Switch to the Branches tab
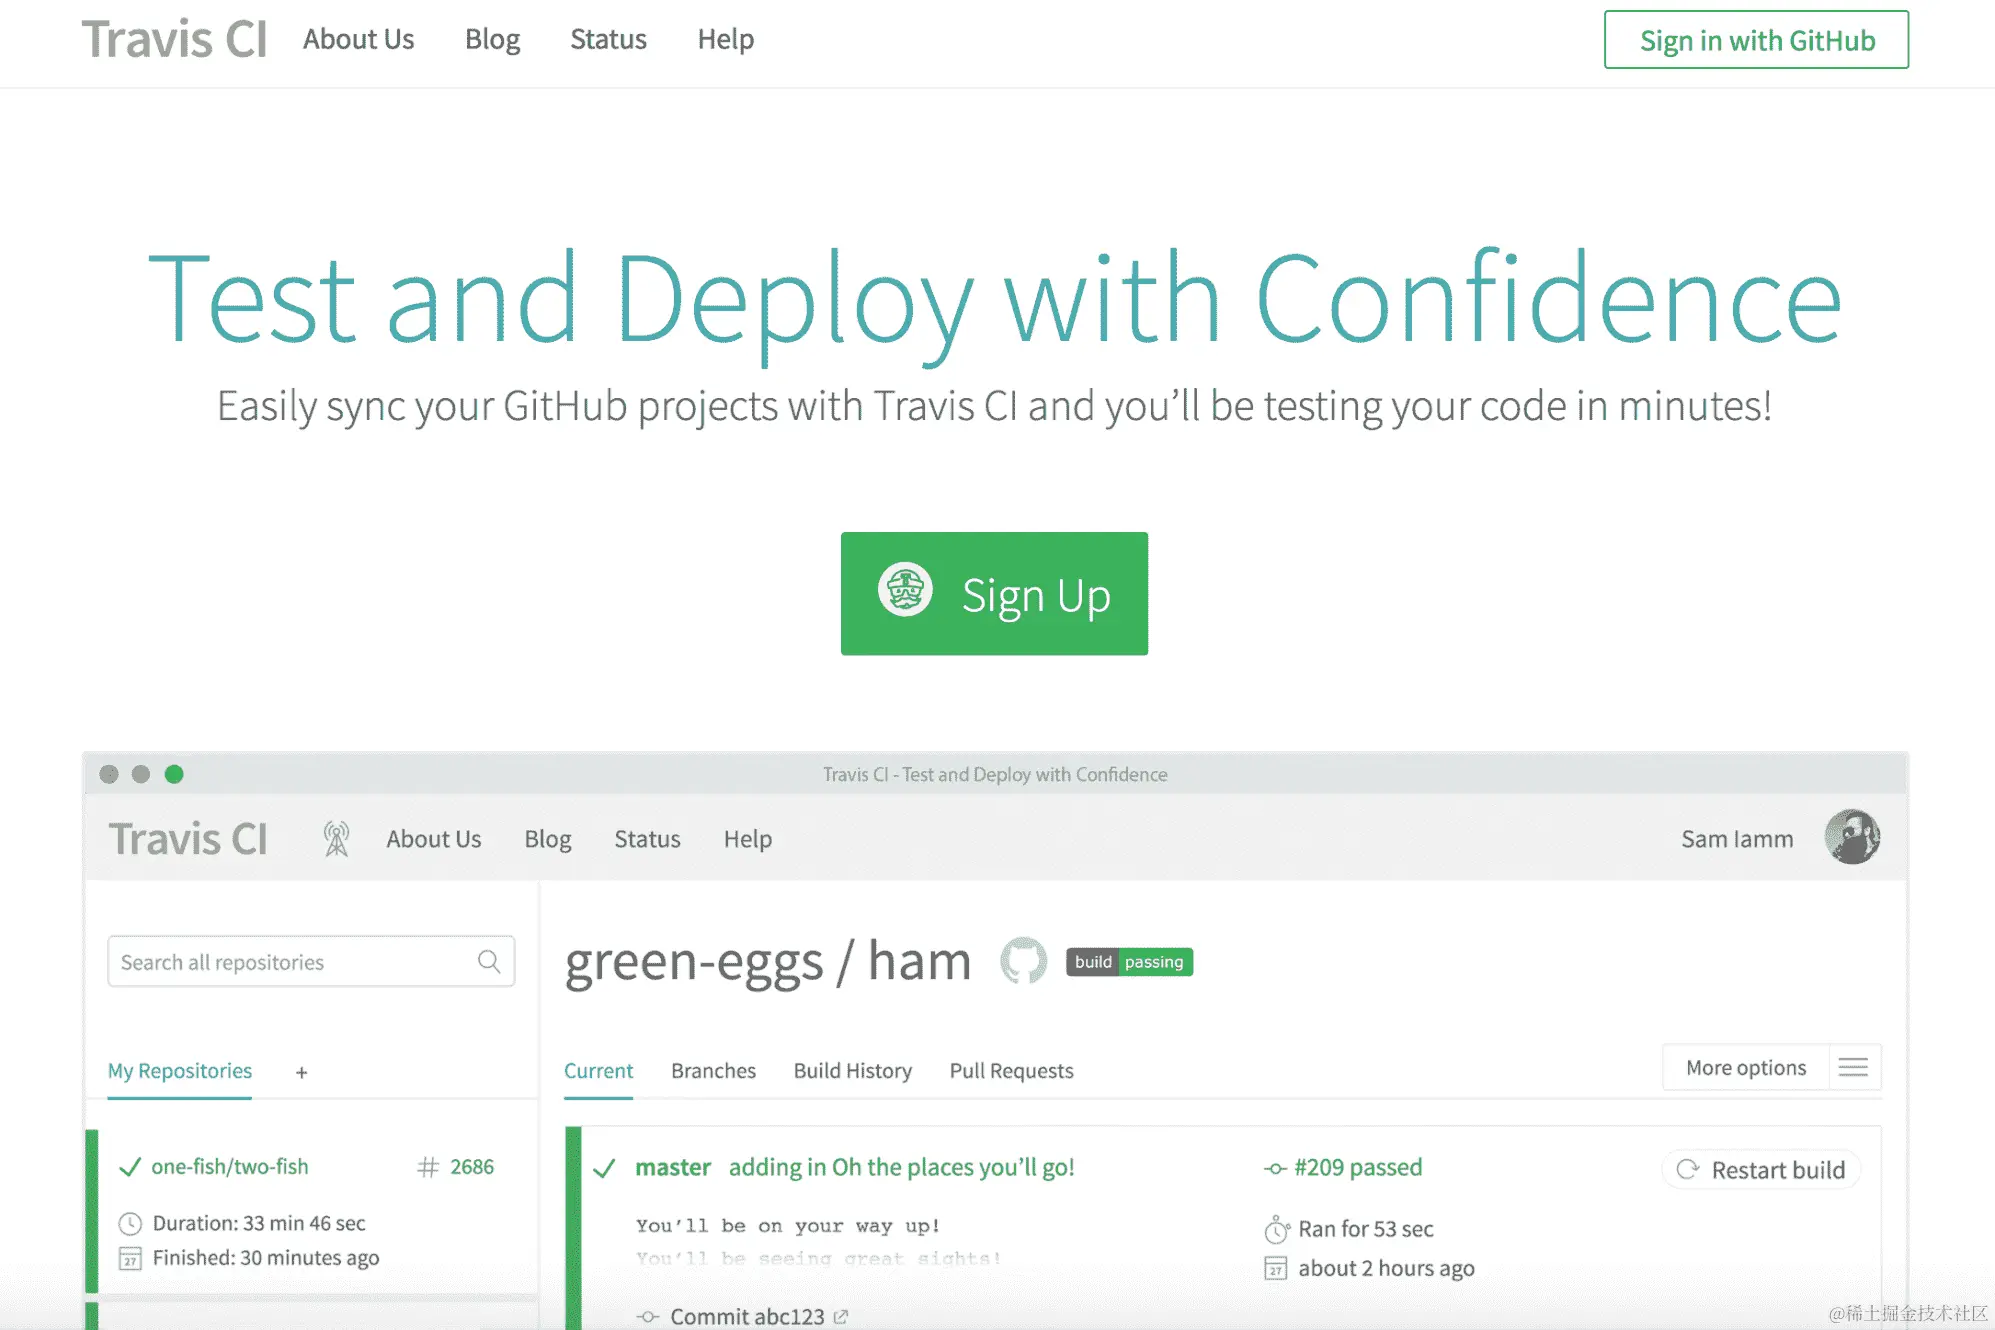 (x=713, y=1071)
